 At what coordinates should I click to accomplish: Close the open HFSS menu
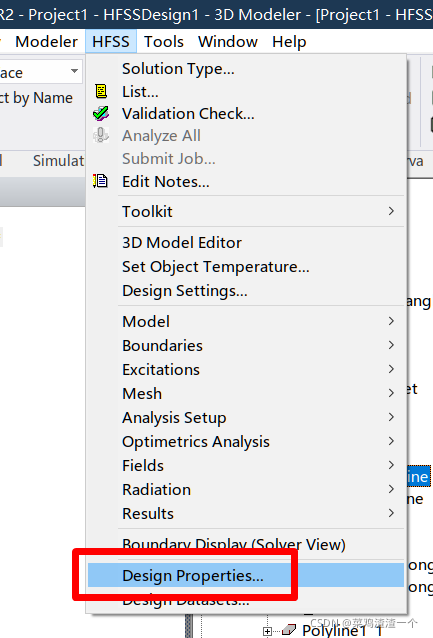pos(111,42)
